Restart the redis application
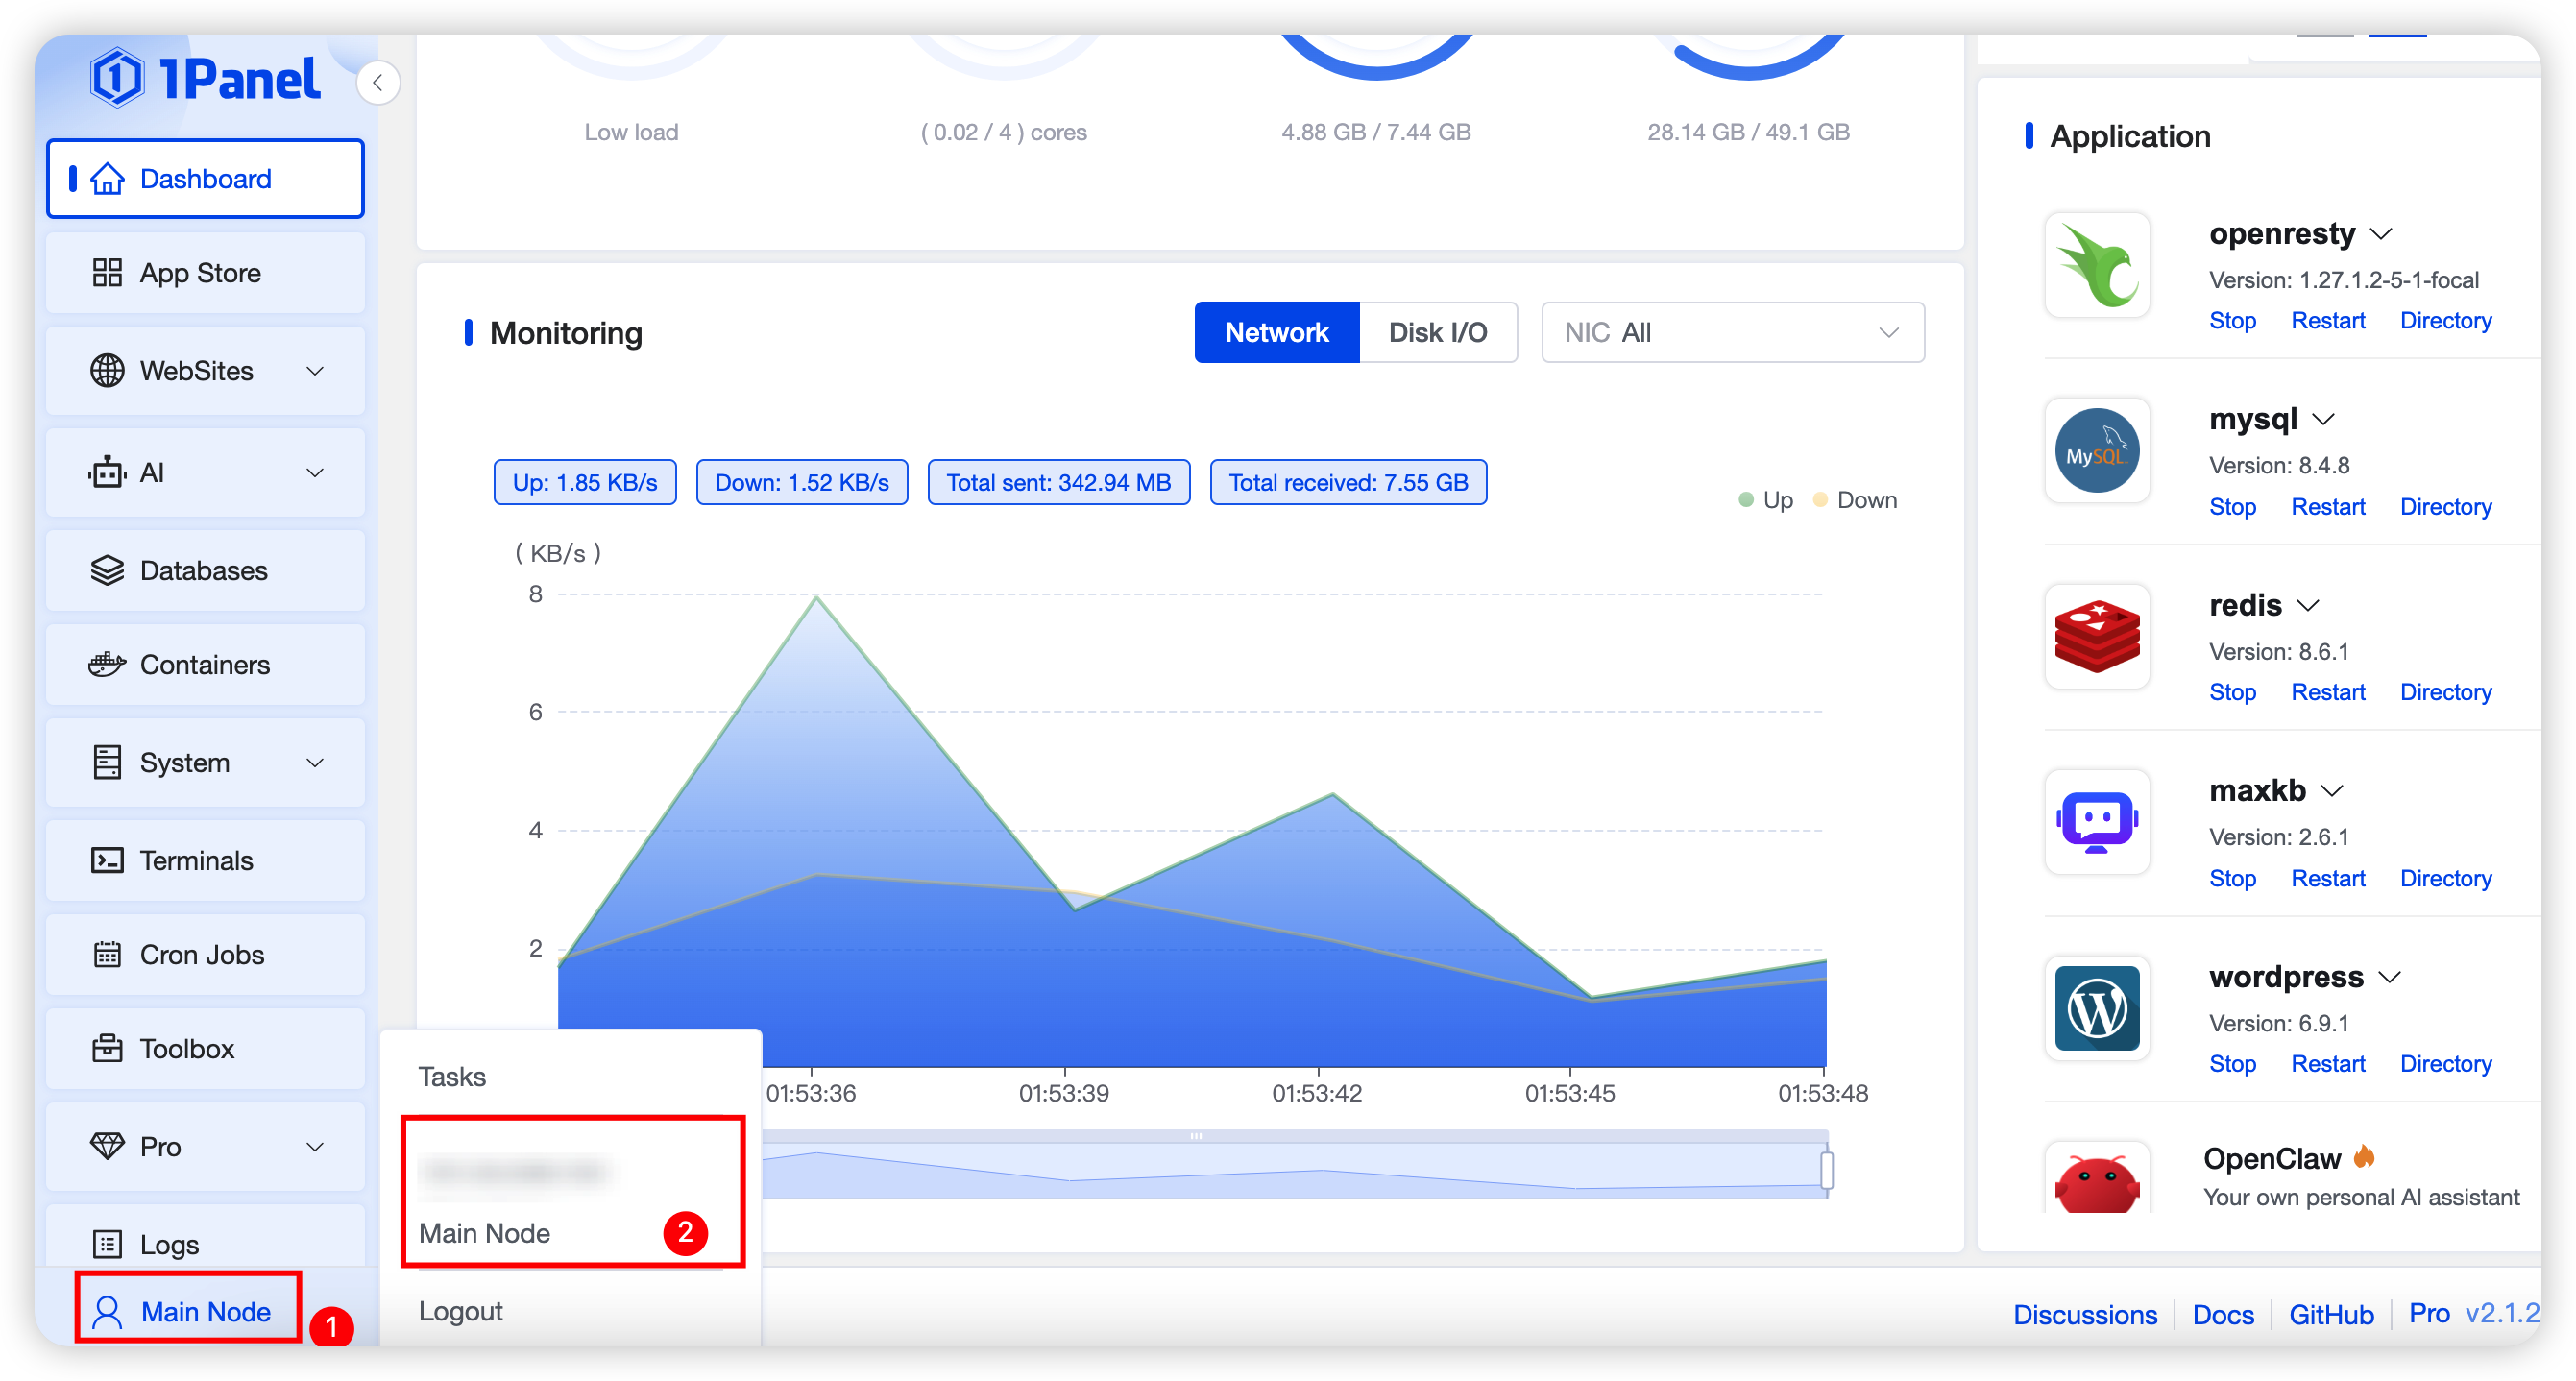 pos(2327,692)
